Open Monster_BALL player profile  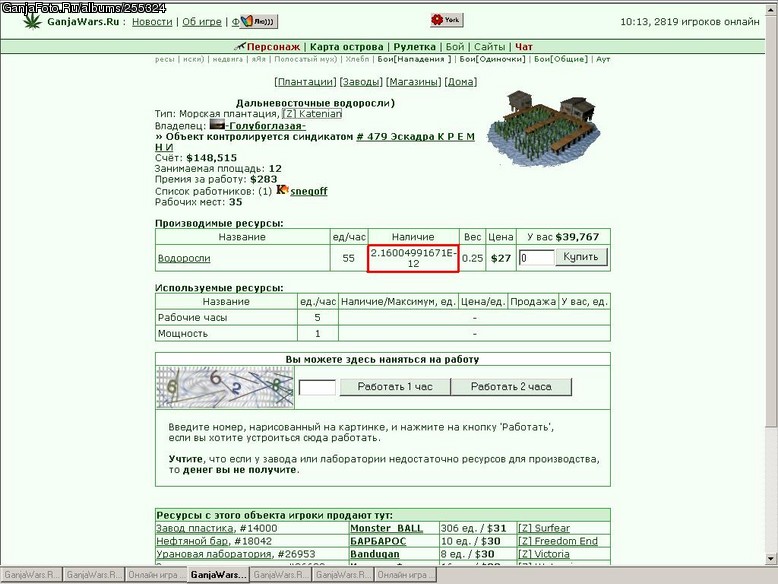point(387,528)
